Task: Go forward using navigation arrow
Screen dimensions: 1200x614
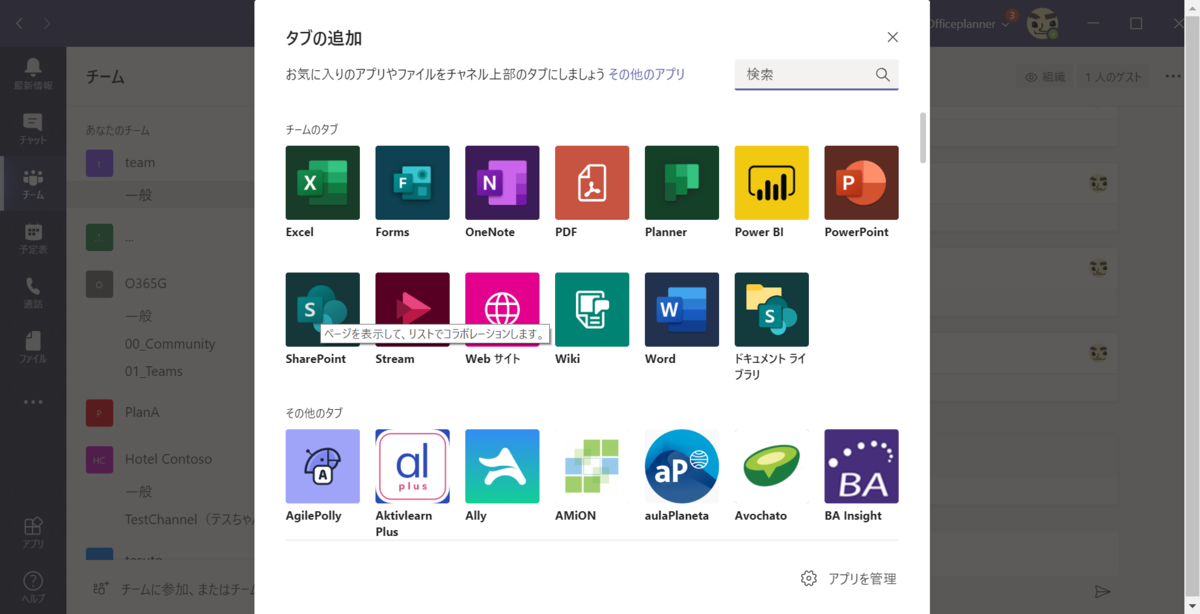Action: (47, 23)
